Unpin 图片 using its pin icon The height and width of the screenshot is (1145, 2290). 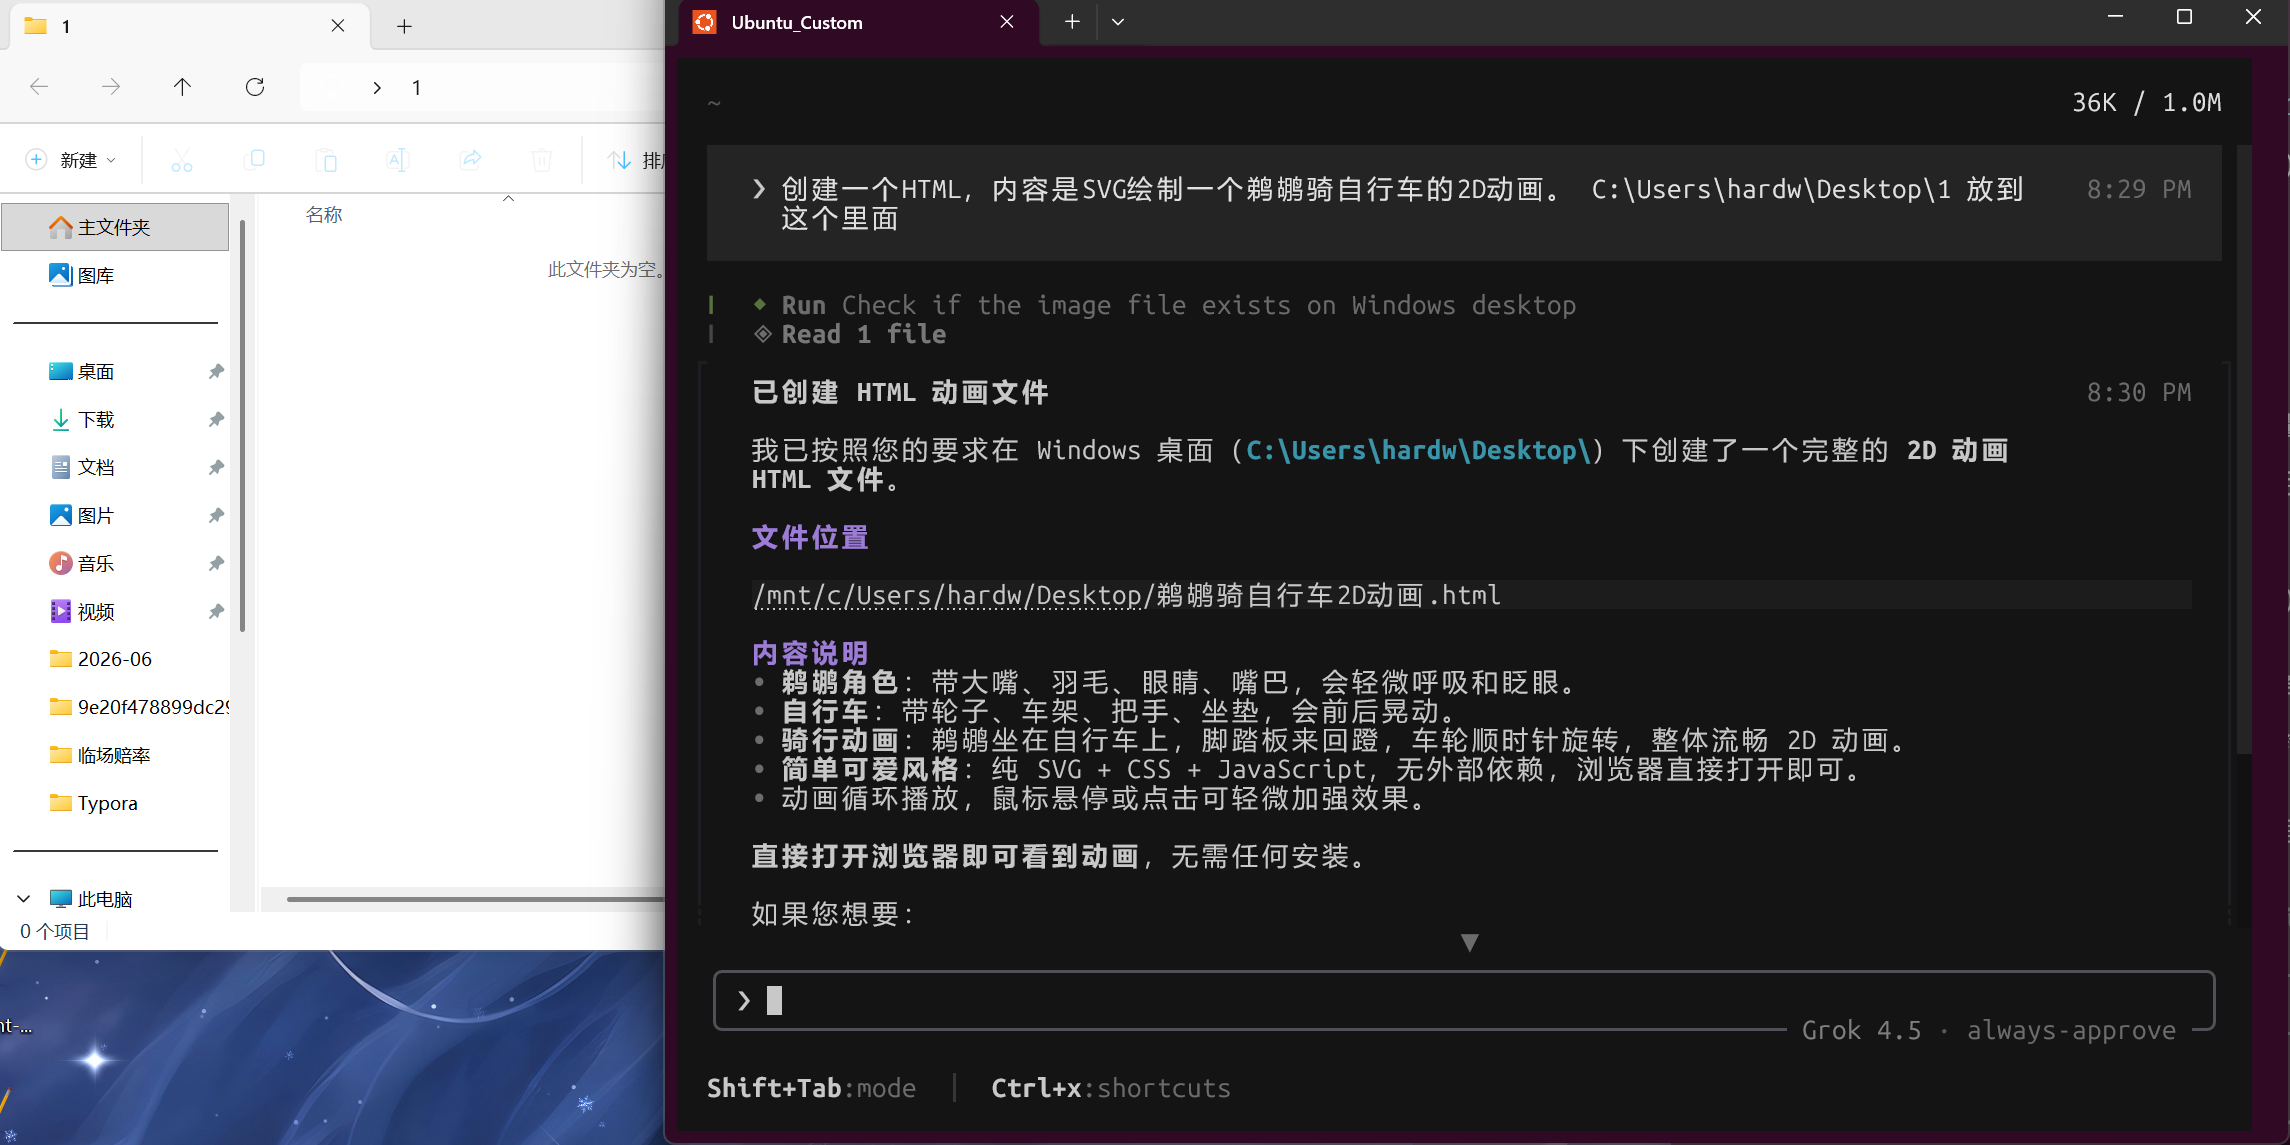[x=216, y=515]
